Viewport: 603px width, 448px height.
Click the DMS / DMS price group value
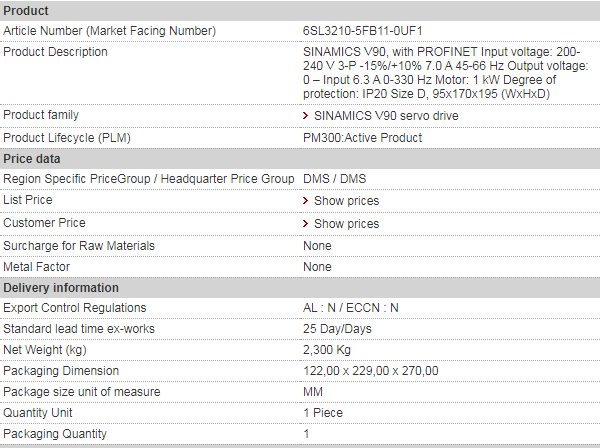335,179
